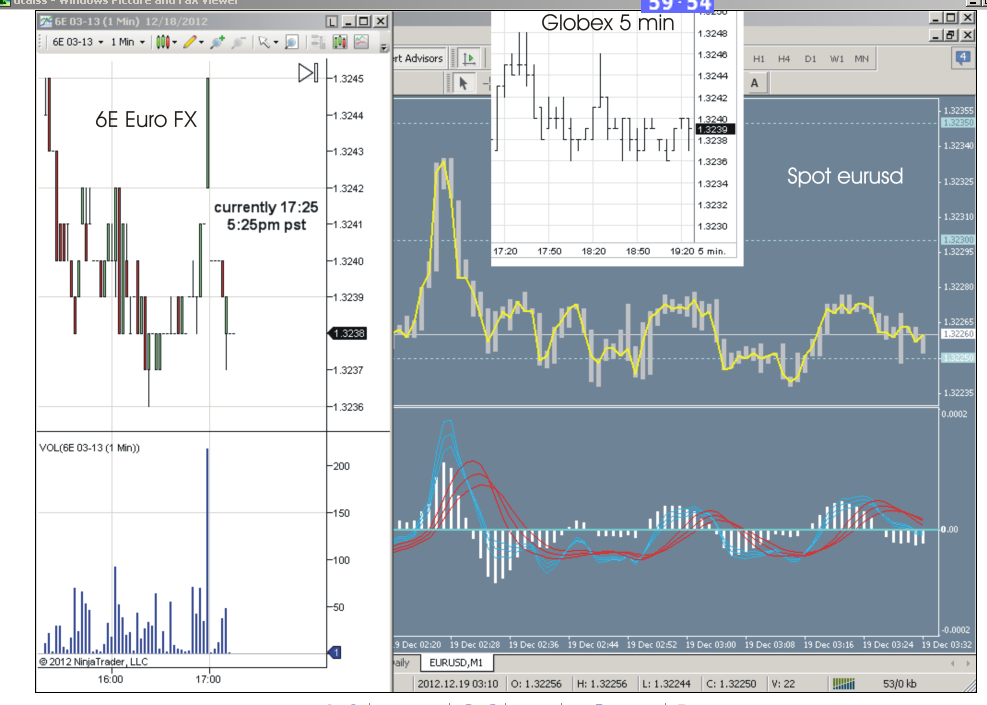Click the 1.3239 Globex price marker
987x705 pixels.
click(x=715, y=130)
